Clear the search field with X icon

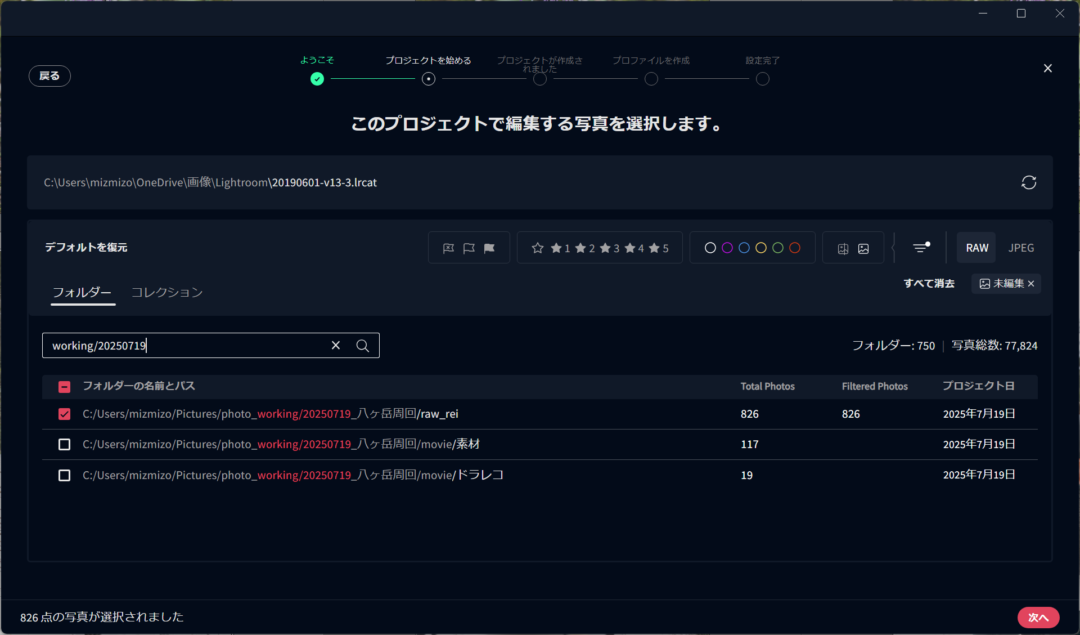(x=336, y=346)
